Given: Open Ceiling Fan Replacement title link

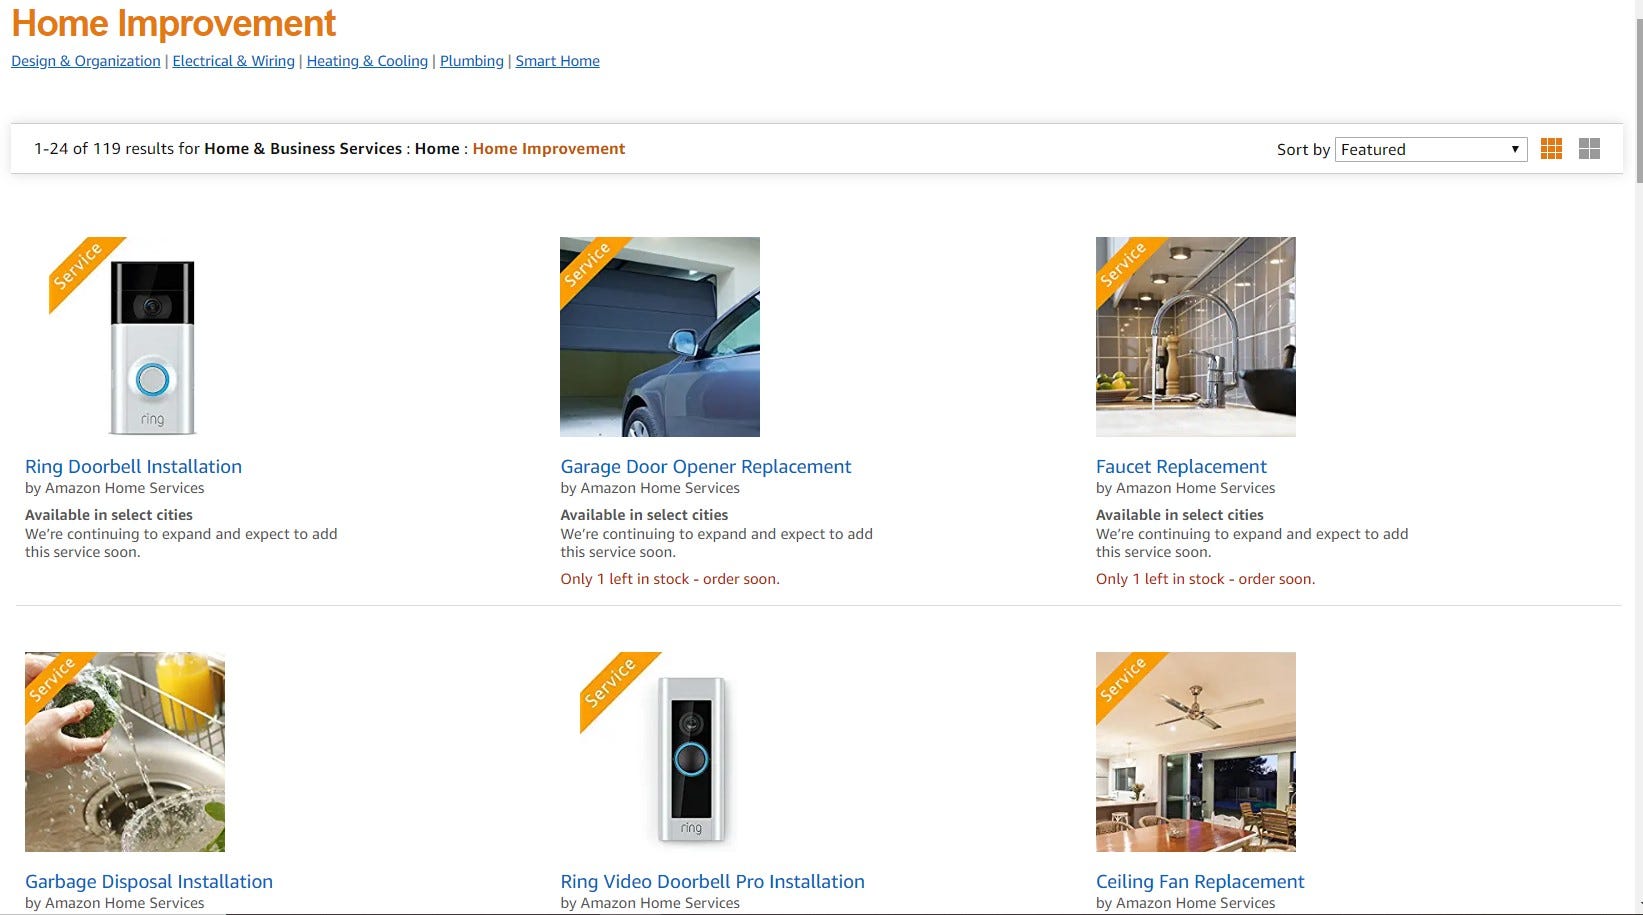Looking at the screenshot, I should point(1200,881).
